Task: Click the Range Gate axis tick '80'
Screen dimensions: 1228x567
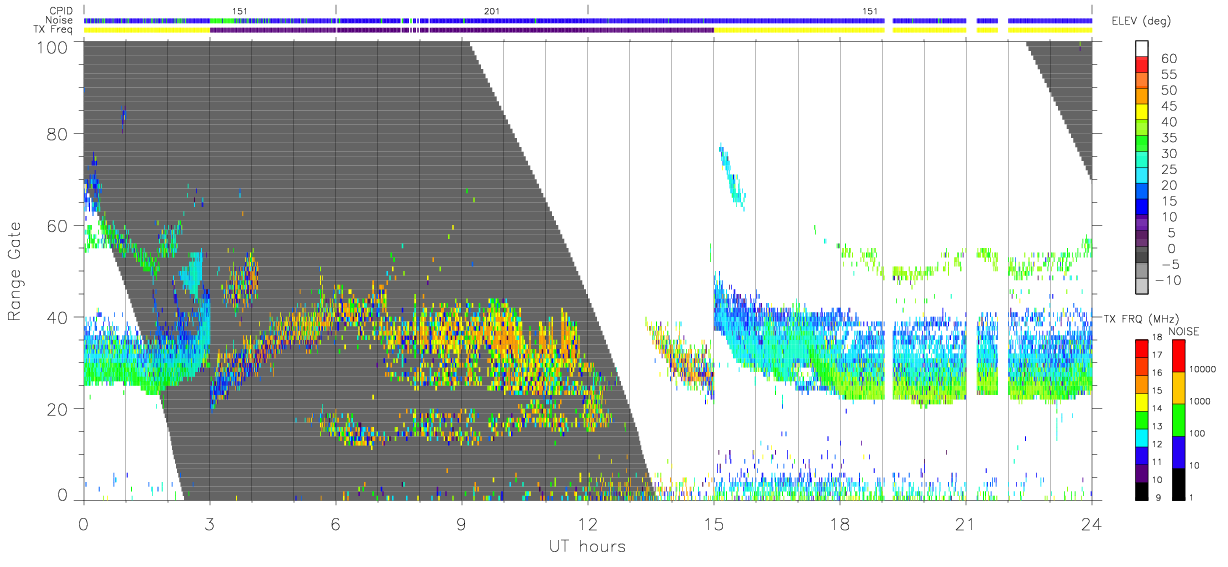Action: point(59,134)
